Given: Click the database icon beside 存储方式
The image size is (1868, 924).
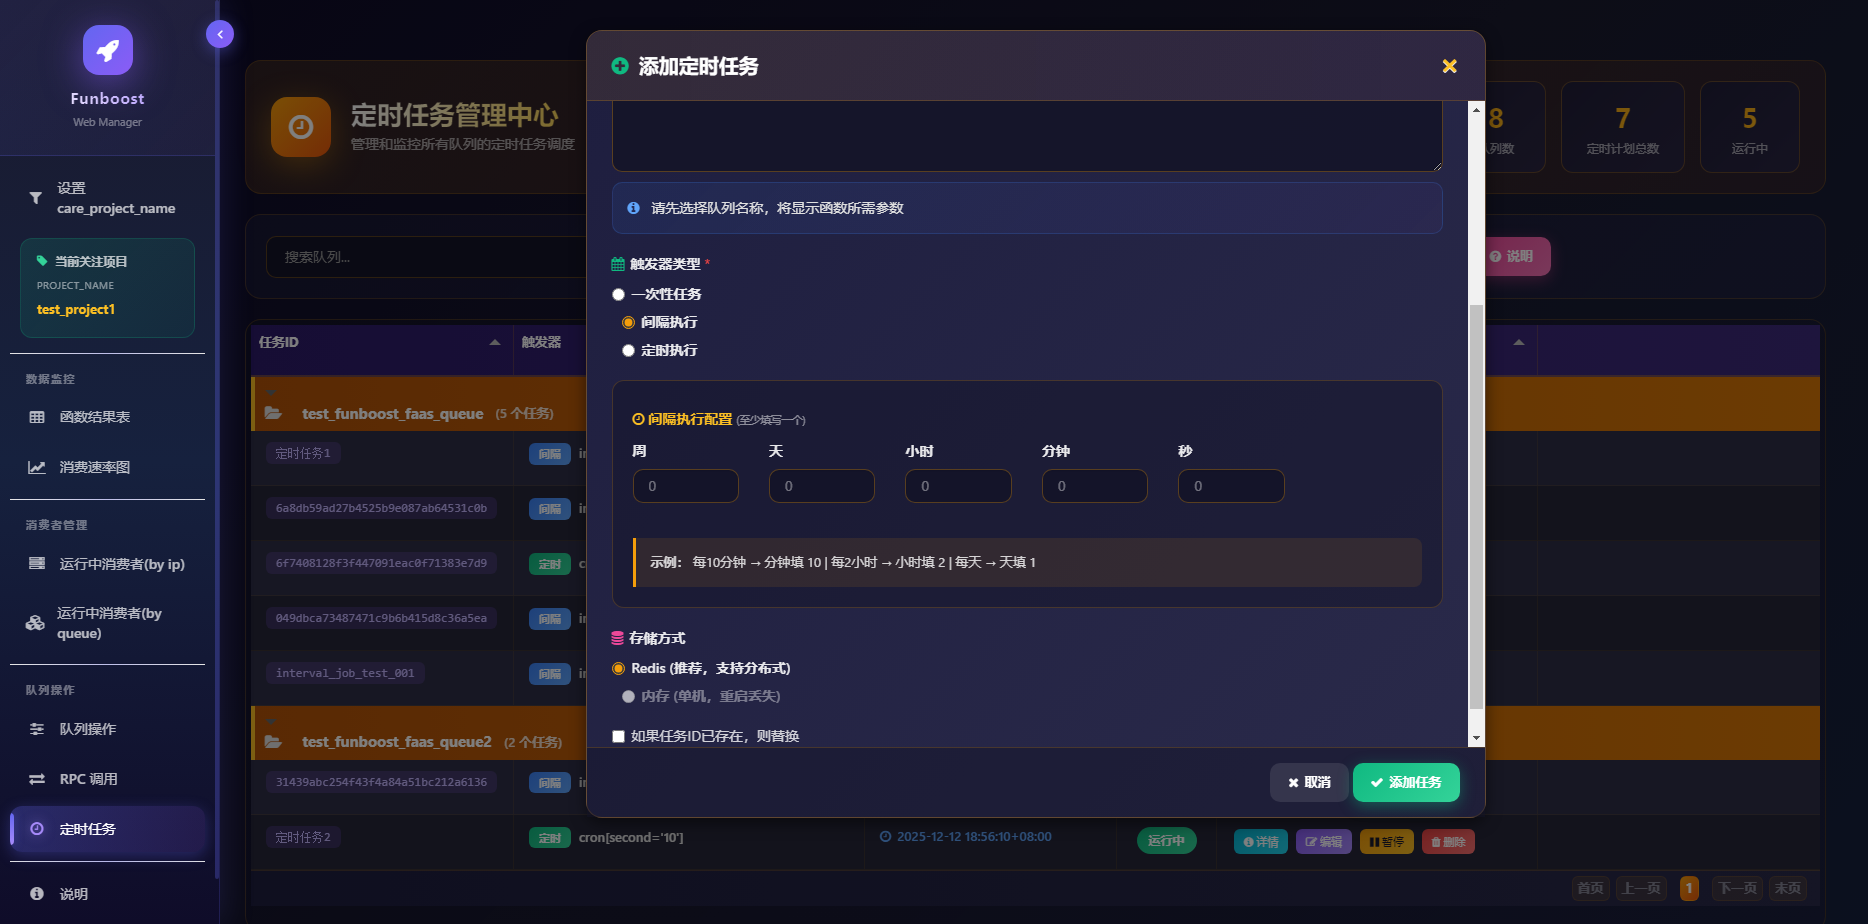Looking at the screenshot, I should pos(617,638).
